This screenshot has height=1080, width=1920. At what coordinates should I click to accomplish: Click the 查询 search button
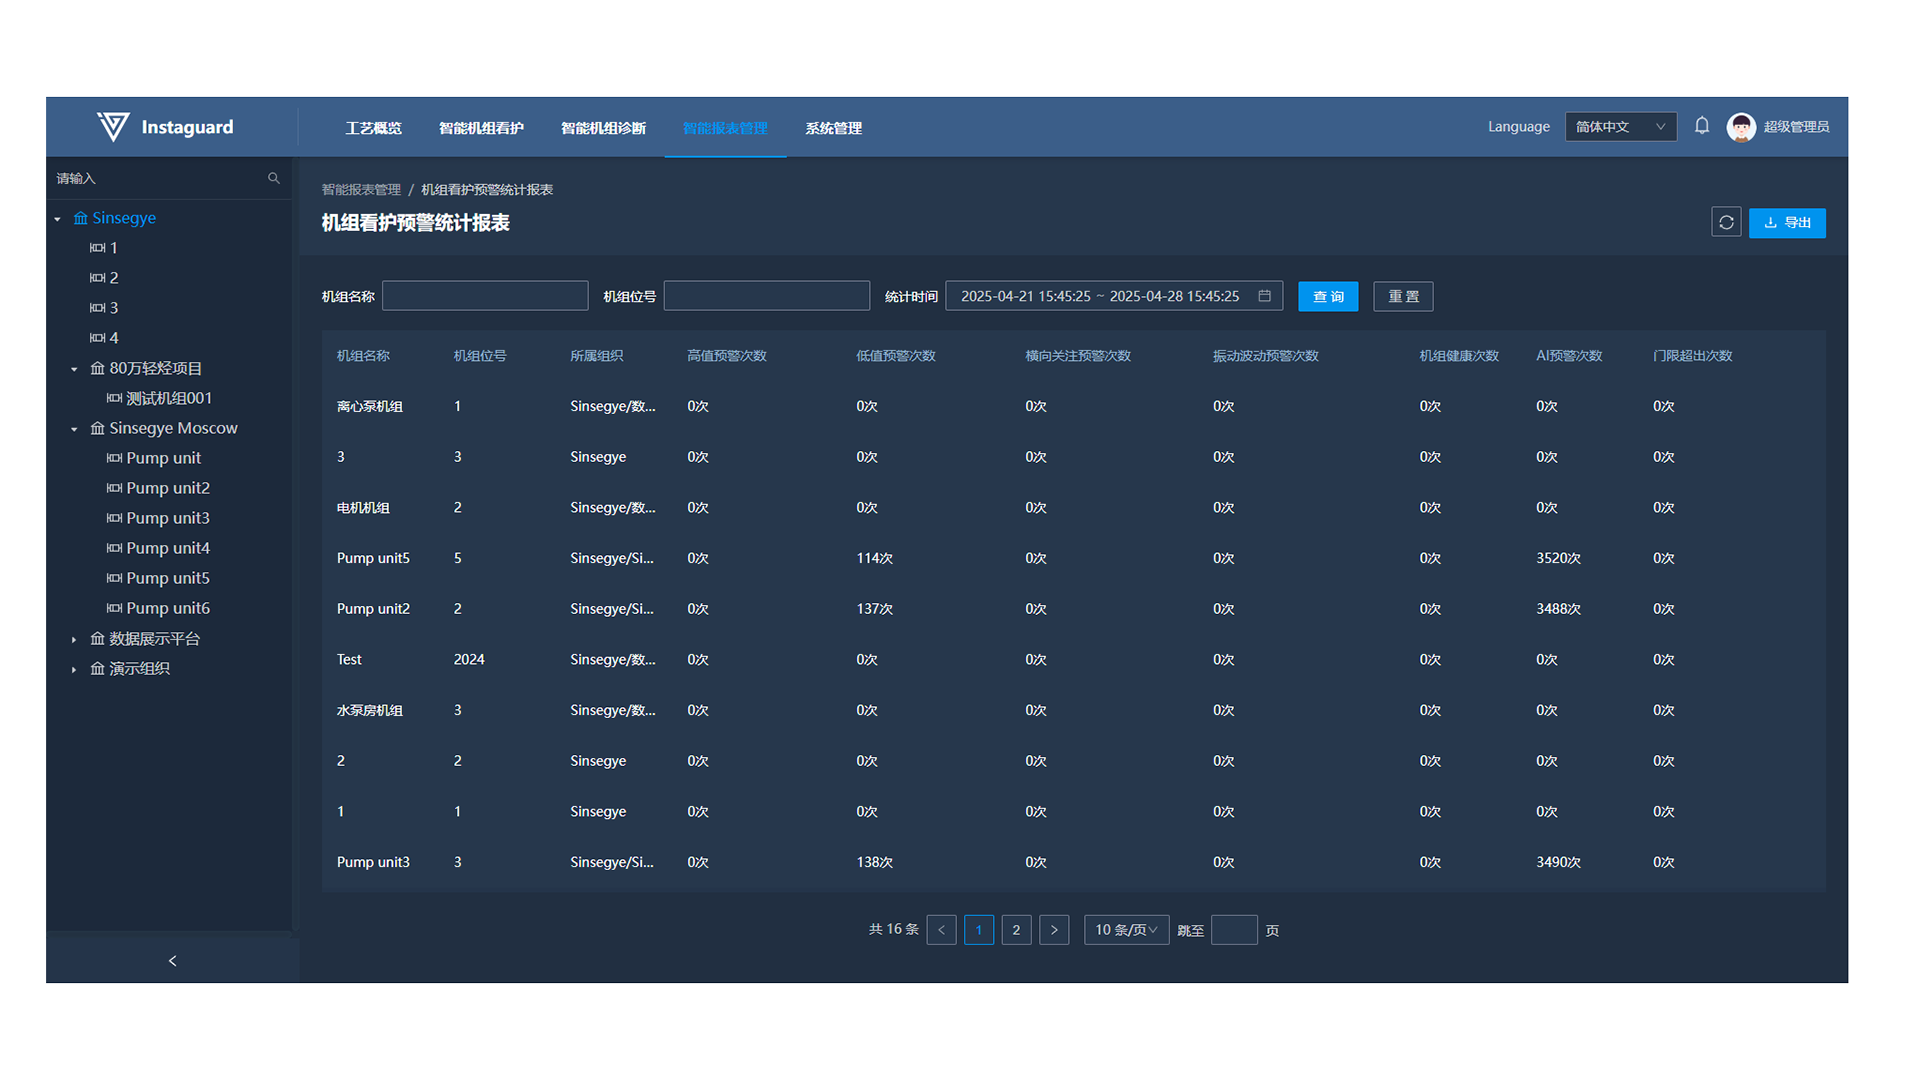pyautogui.click(x=1327, y=297)
